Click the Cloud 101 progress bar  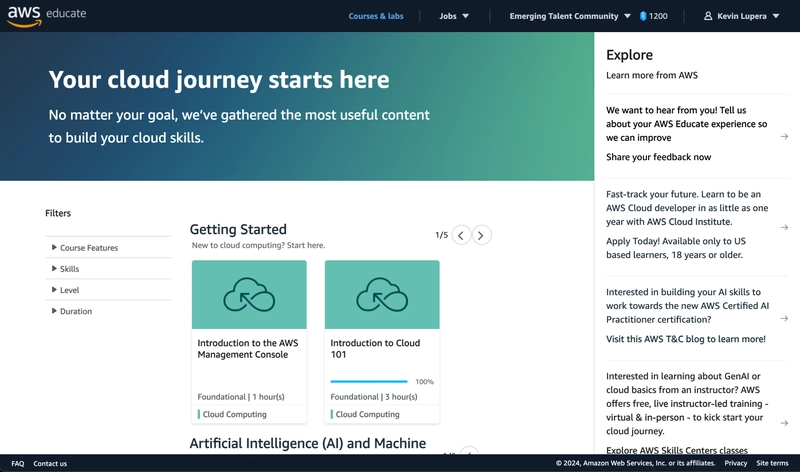coord(369,381)
